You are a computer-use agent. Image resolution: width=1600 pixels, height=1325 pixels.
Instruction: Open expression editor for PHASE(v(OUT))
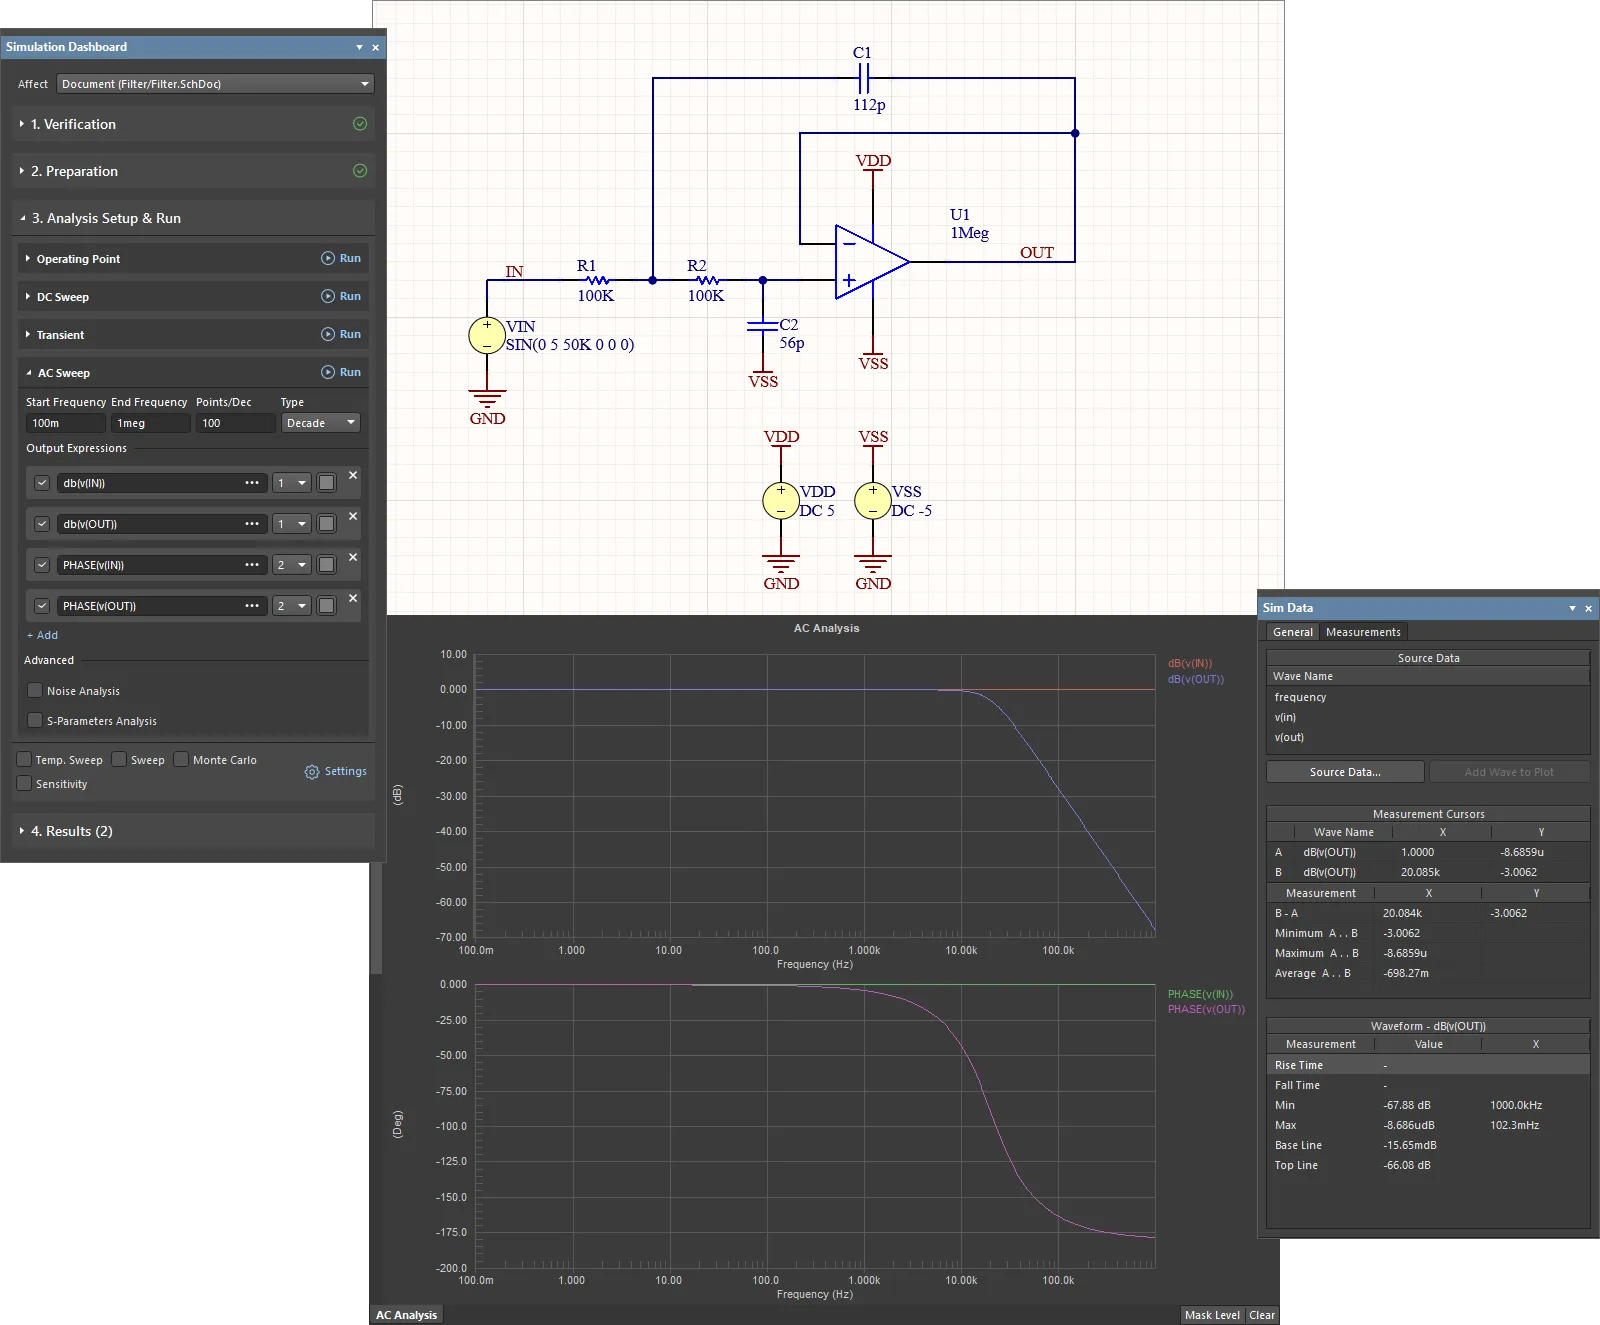pos(252,606)
